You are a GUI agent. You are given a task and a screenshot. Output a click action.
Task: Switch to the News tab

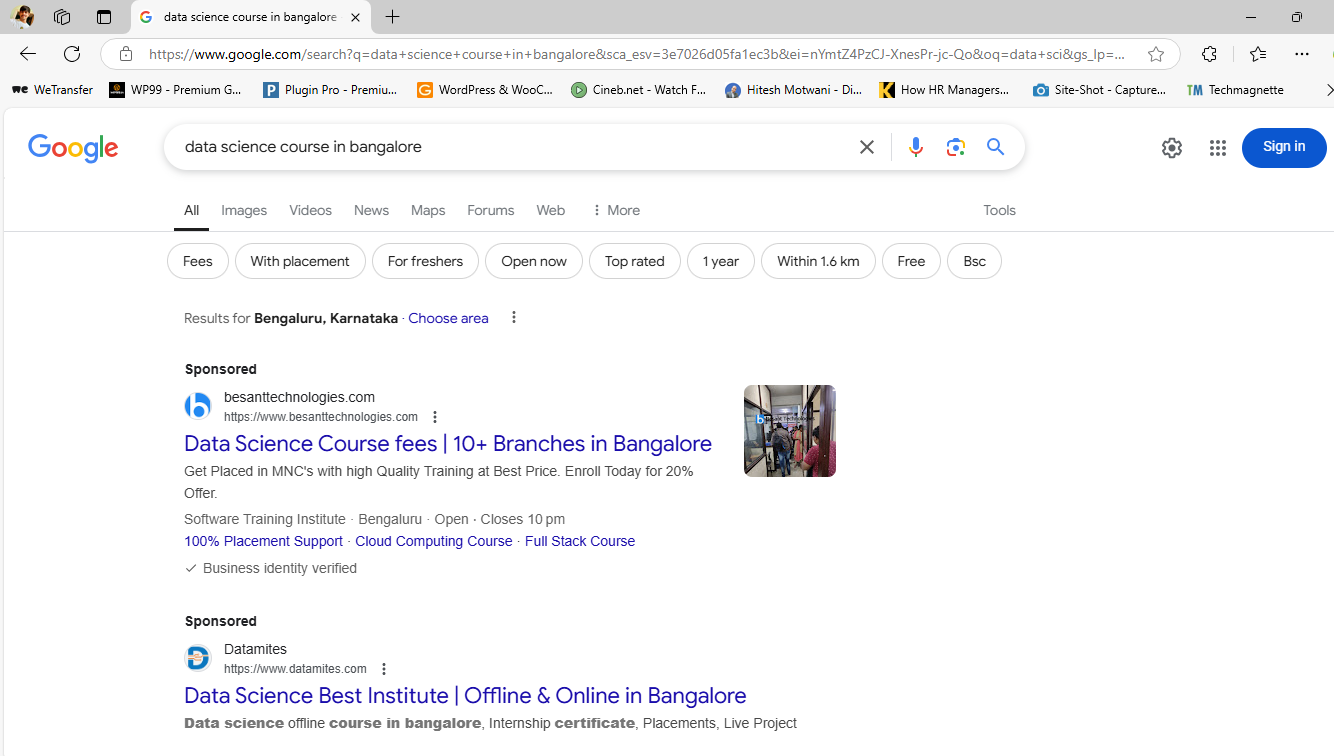click(x=371, y=210)
